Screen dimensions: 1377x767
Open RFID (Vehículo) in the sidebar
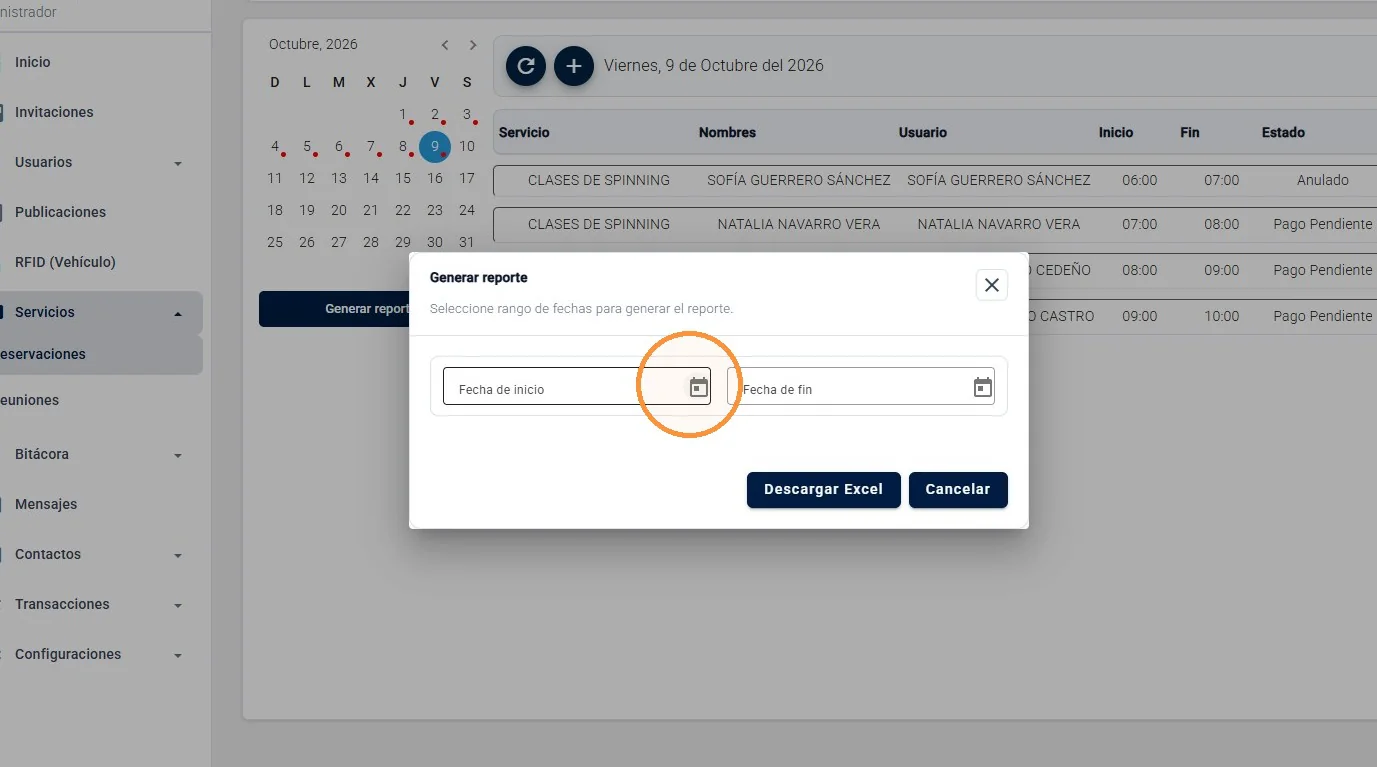click(65, 262)
